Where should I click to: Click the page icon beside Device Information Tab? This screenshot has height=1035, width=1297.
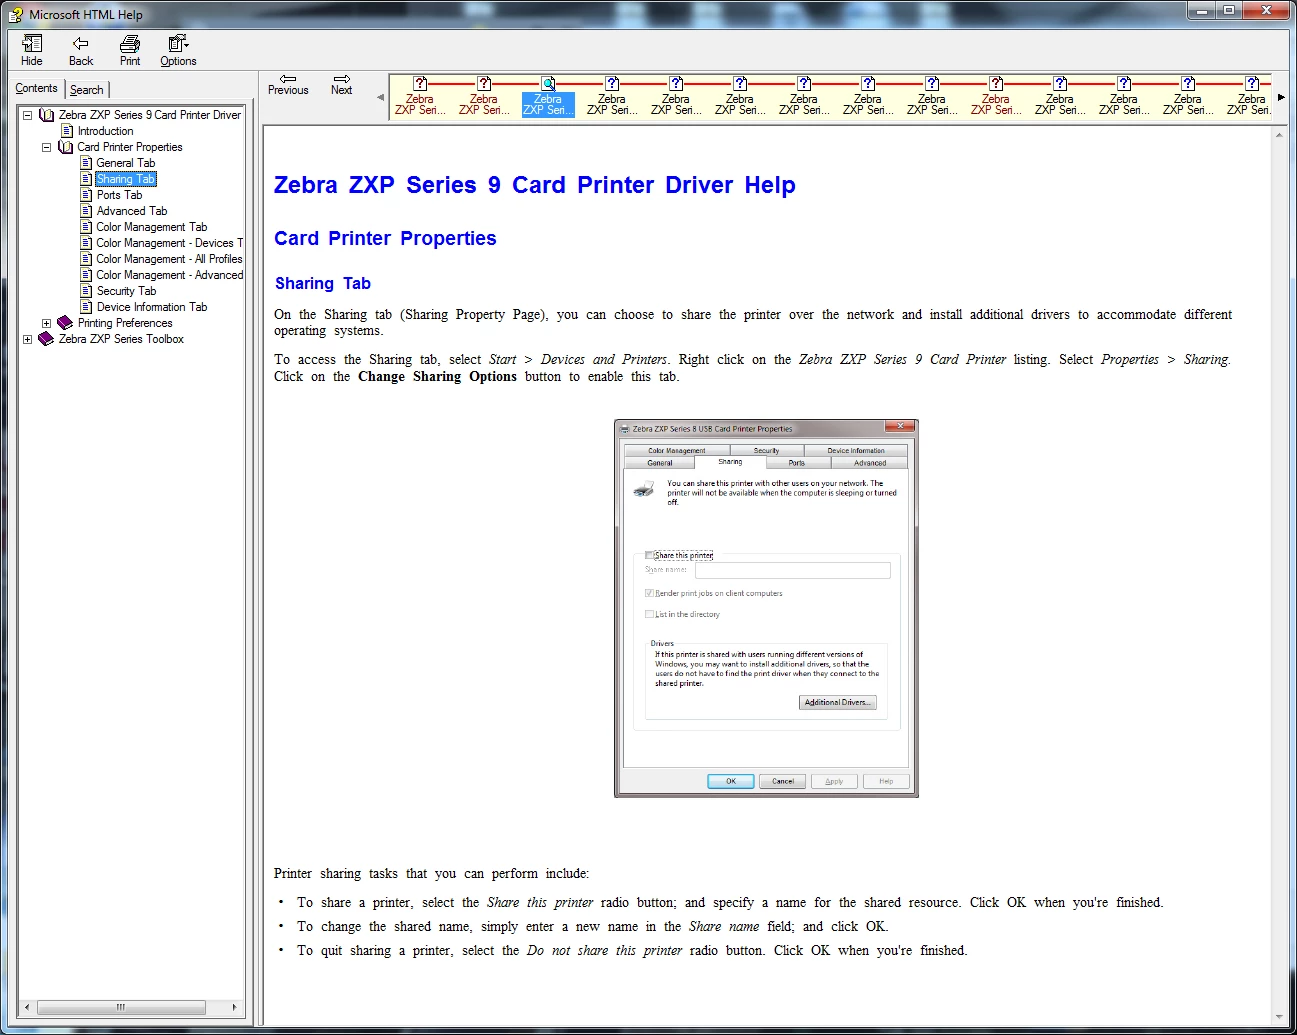tap(86, 307)
